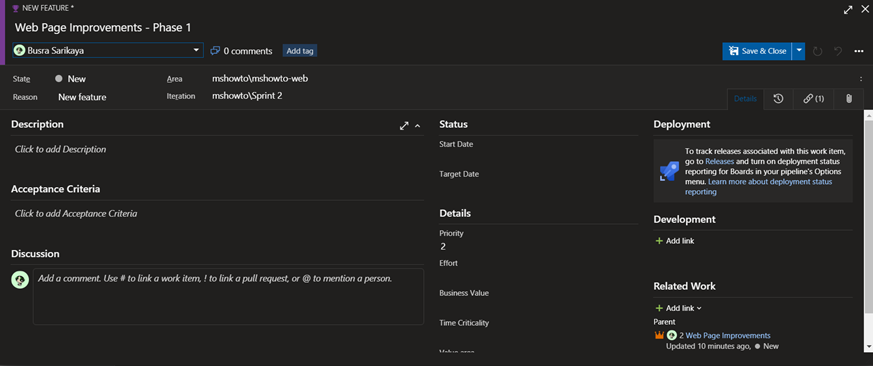Open the assignee dropdown for Busra Sarikaya
This screenshot has height=366, width=873.
[x=108, y=50]
